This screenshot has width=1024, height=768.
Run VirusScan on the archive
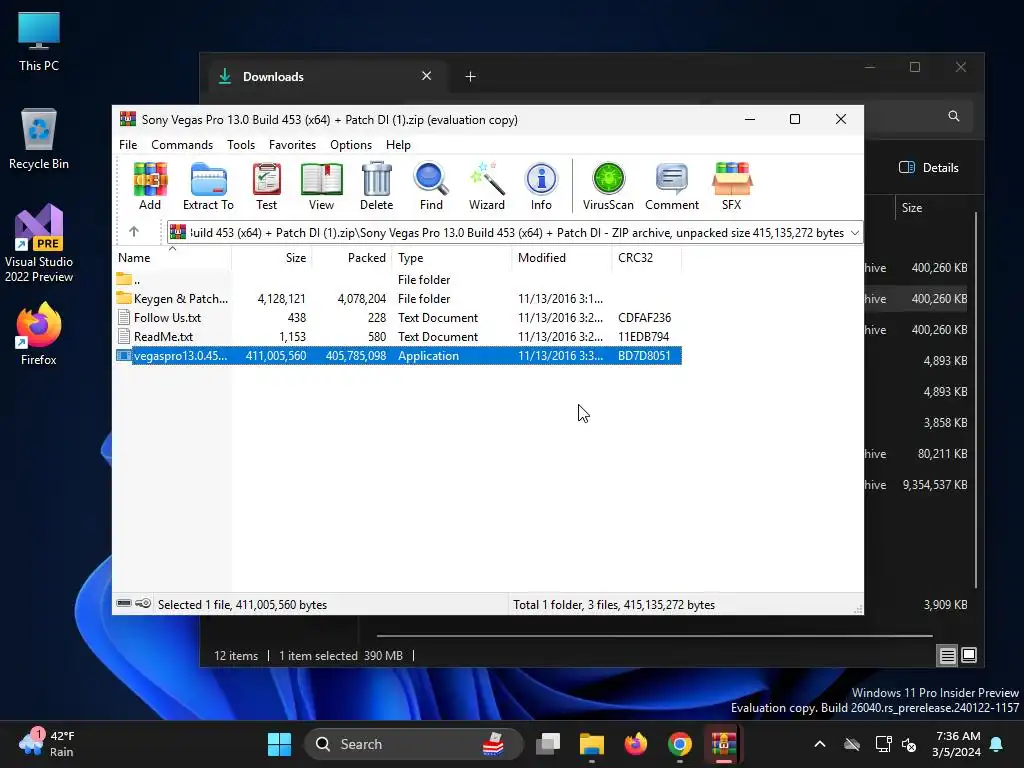click(608, 186)
